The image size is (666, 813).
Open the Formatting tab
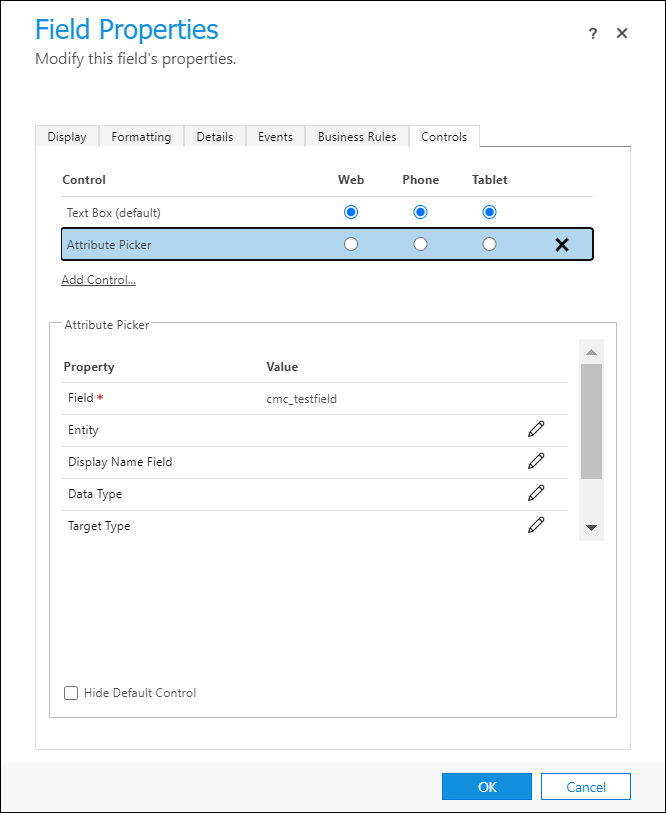[141, 136]
